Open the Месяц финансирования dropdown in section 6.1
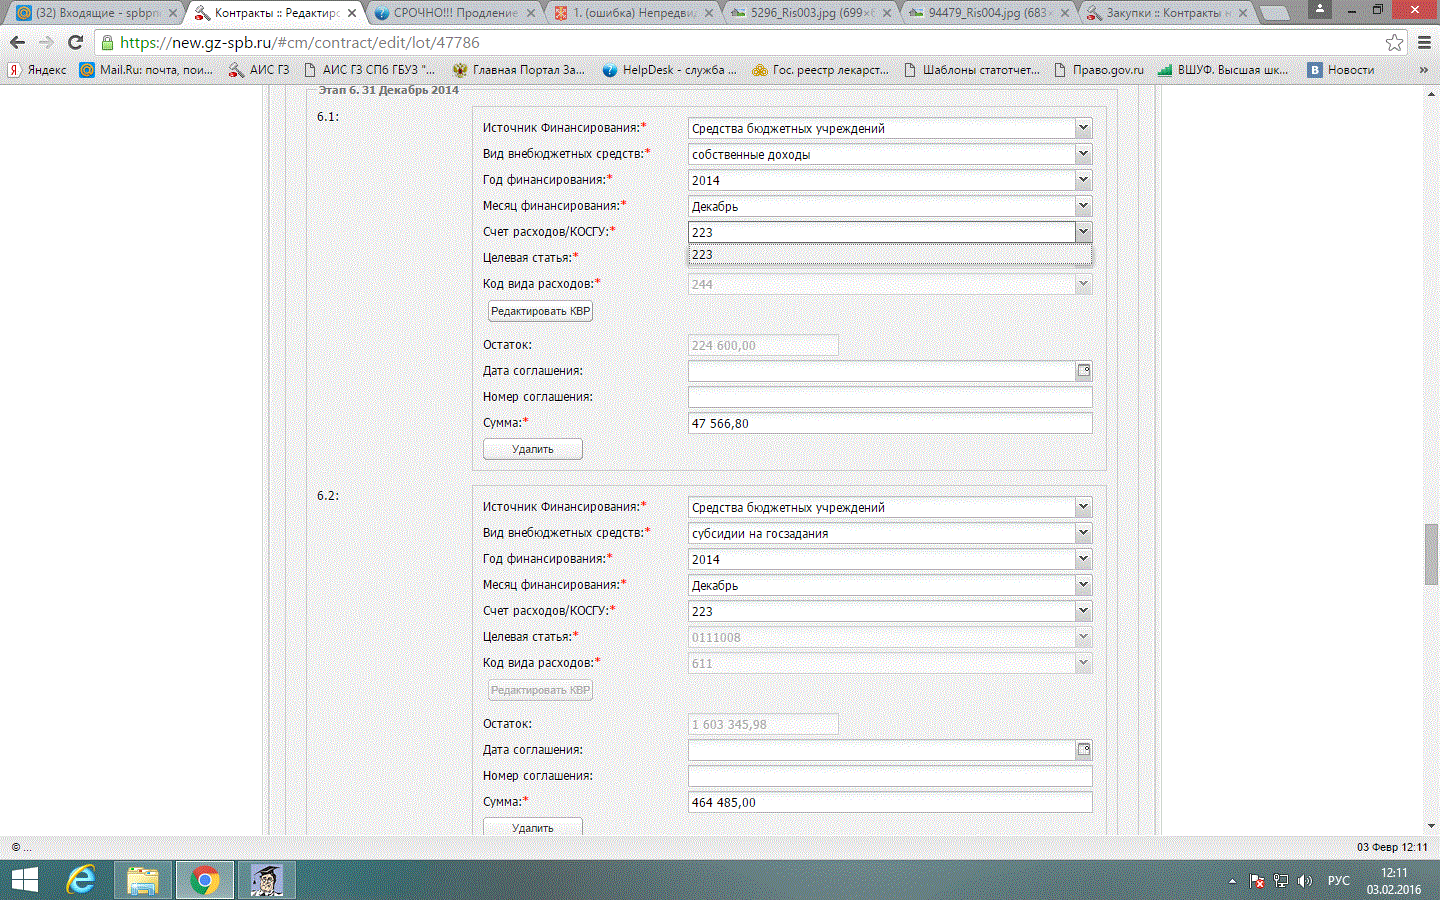1440x900 pixels. tap(1083, 206)
